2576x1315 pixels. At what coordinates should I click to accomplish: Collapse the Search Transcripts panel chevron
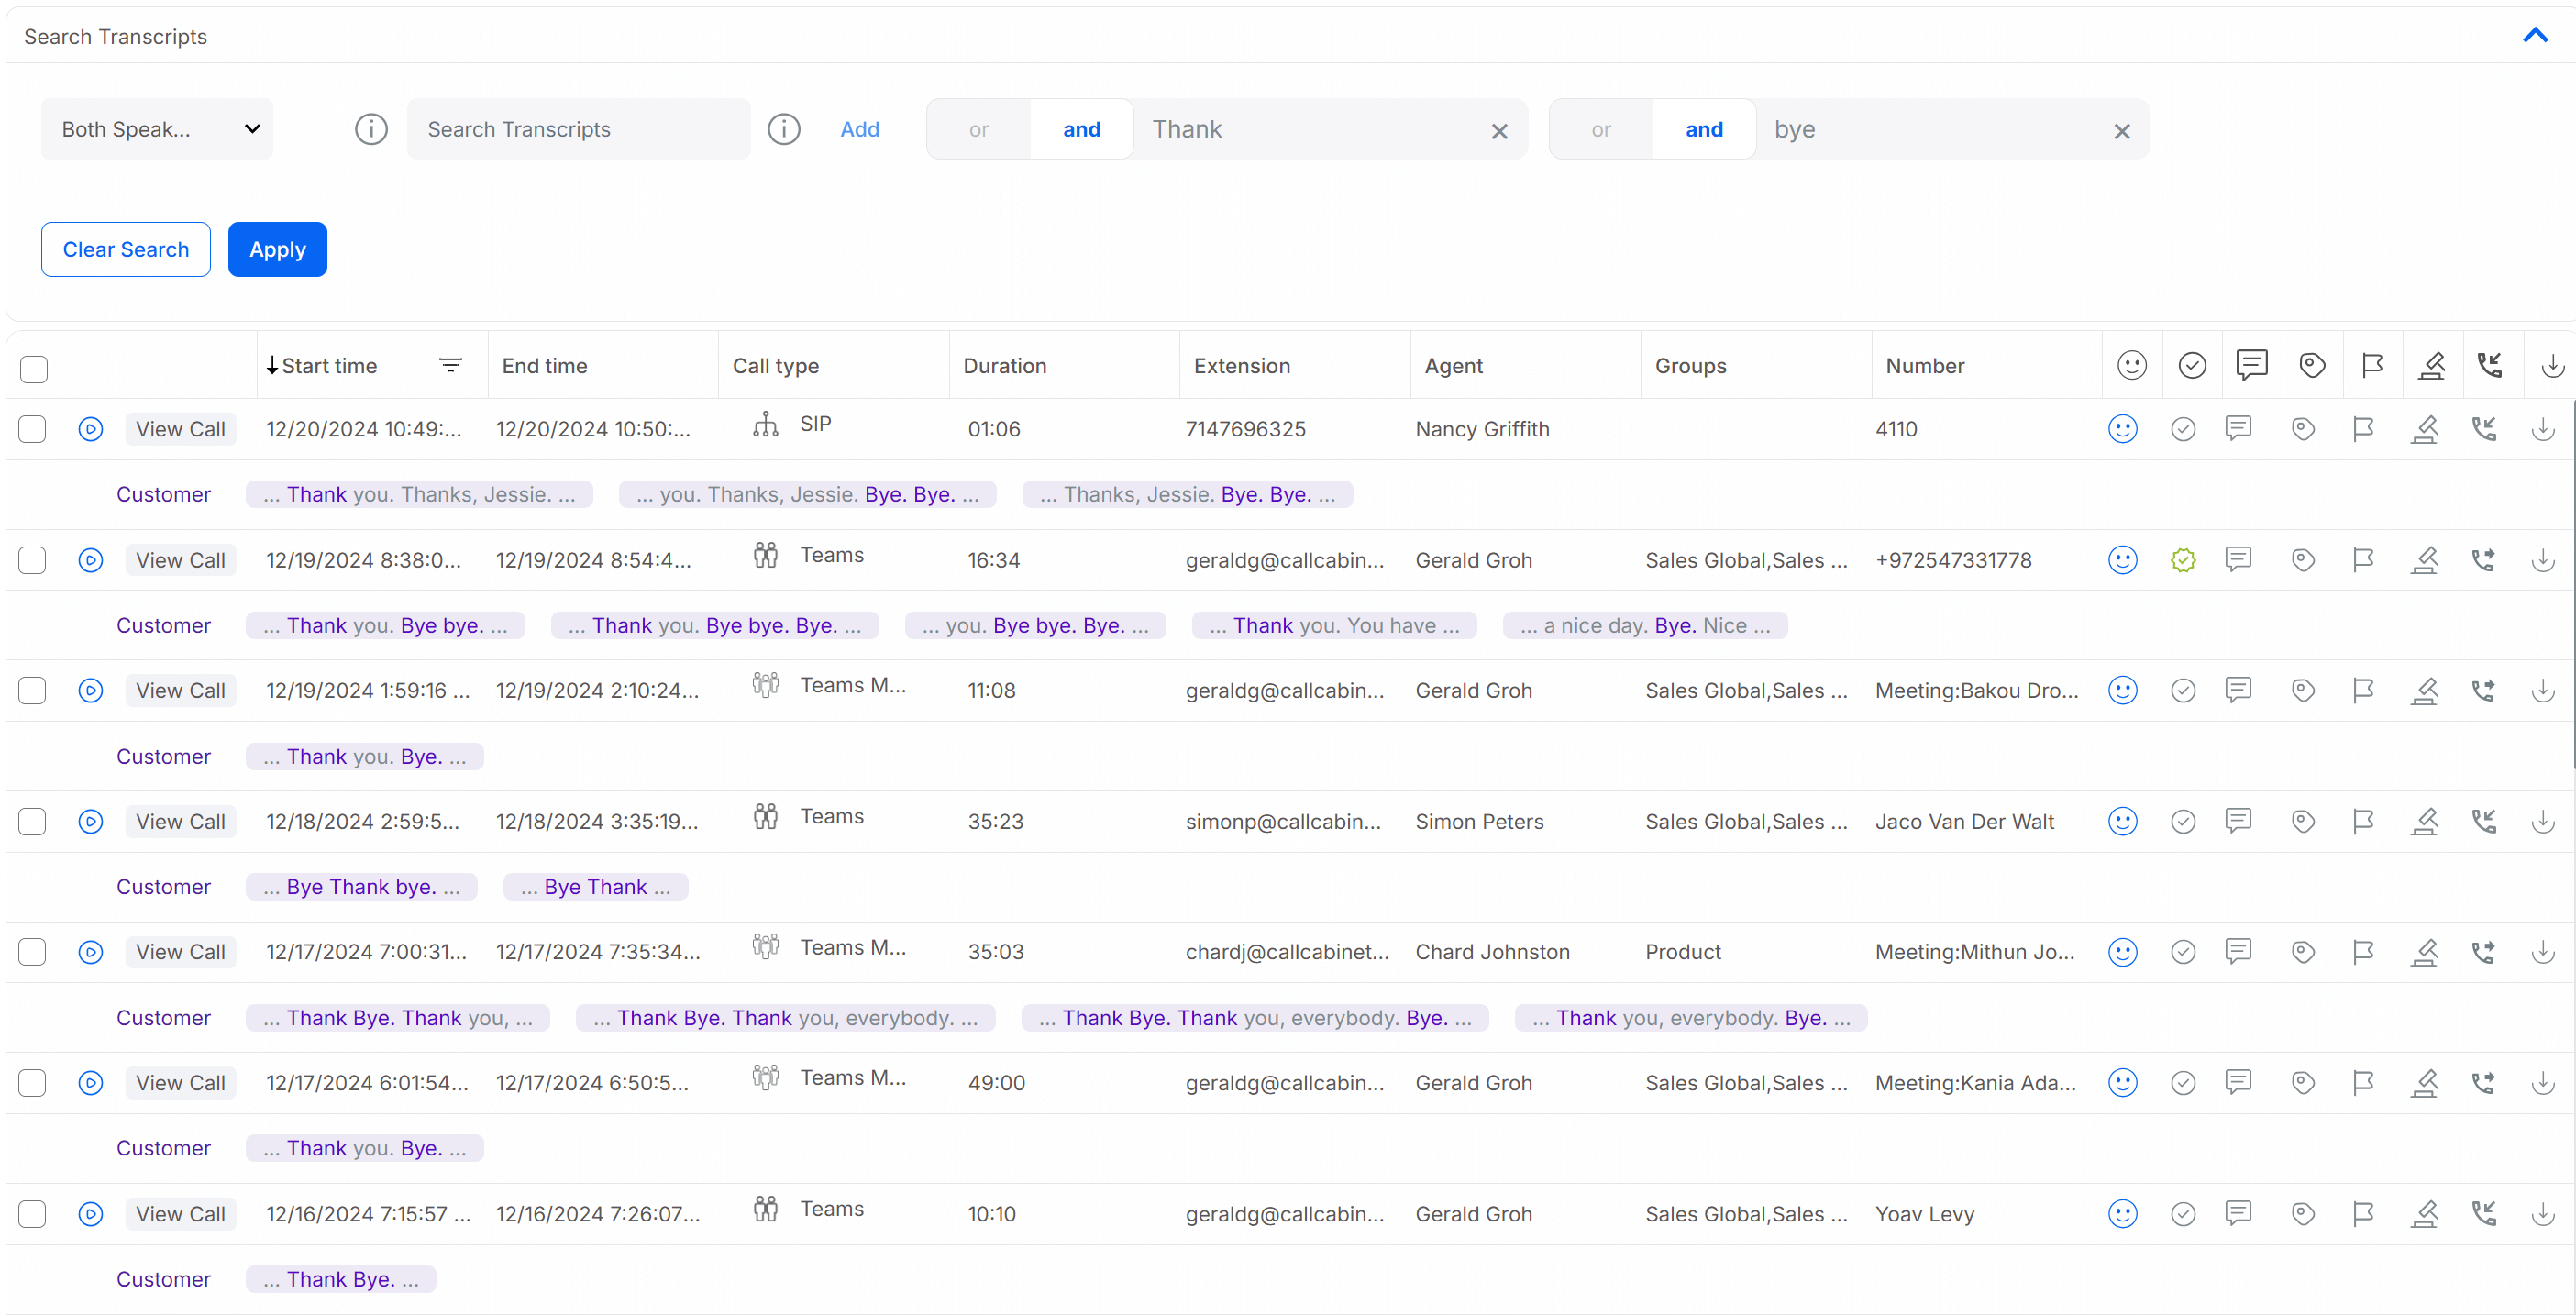[x=2535, y=36]
